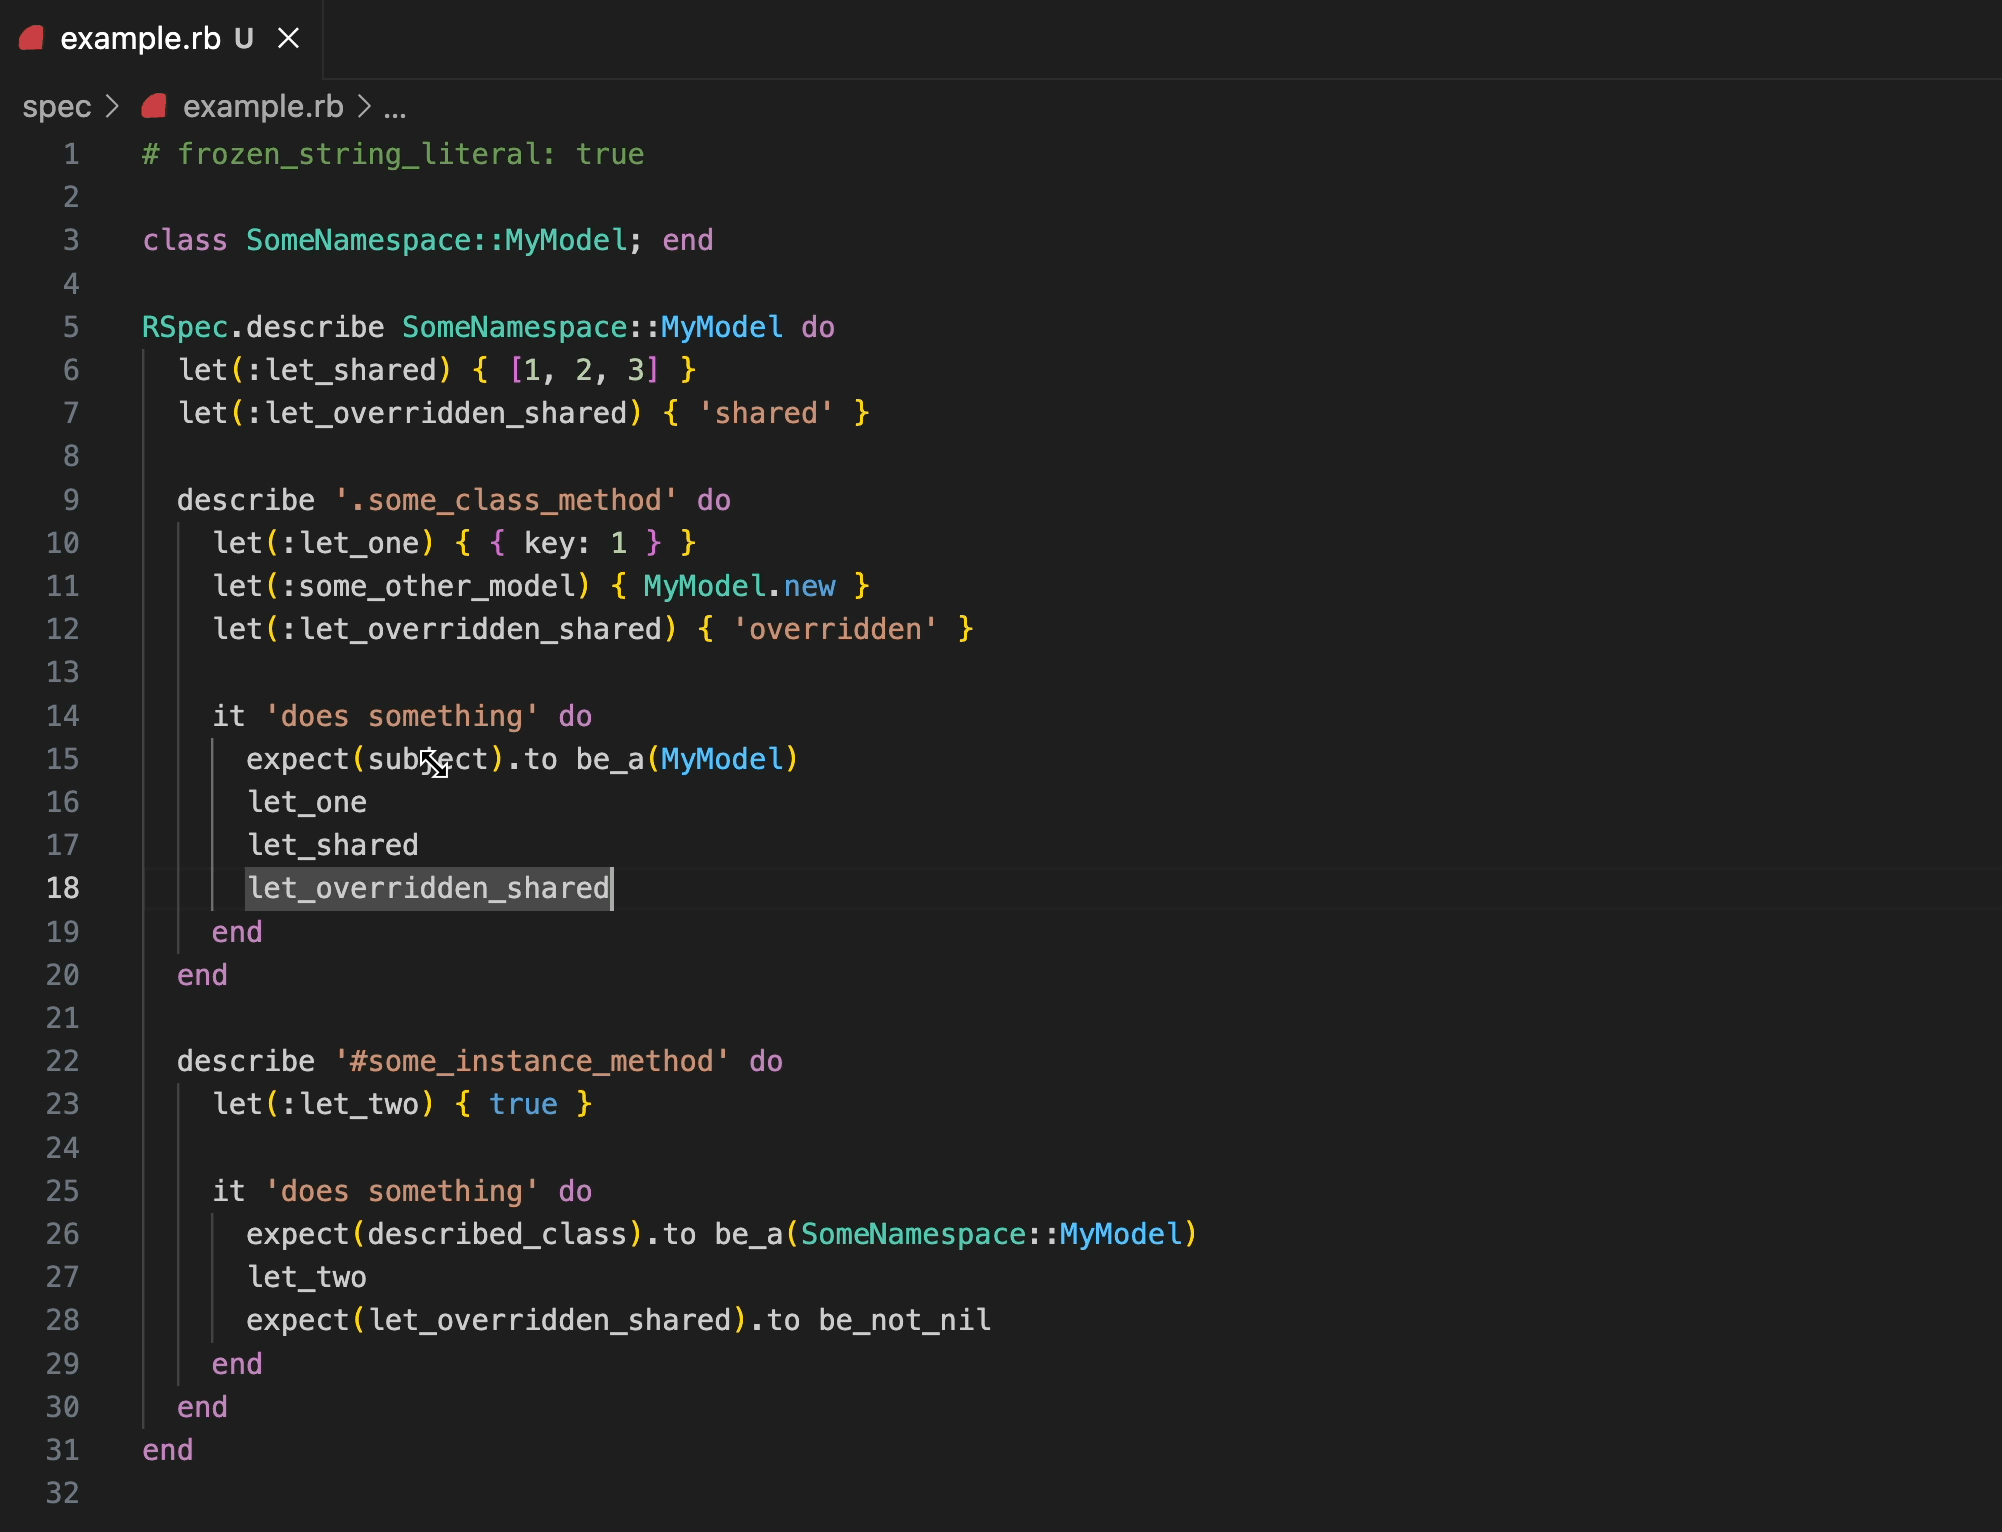Click line number 22 in the gutter
The image size is (2002, 1532).
click(x=62, y=1061)
